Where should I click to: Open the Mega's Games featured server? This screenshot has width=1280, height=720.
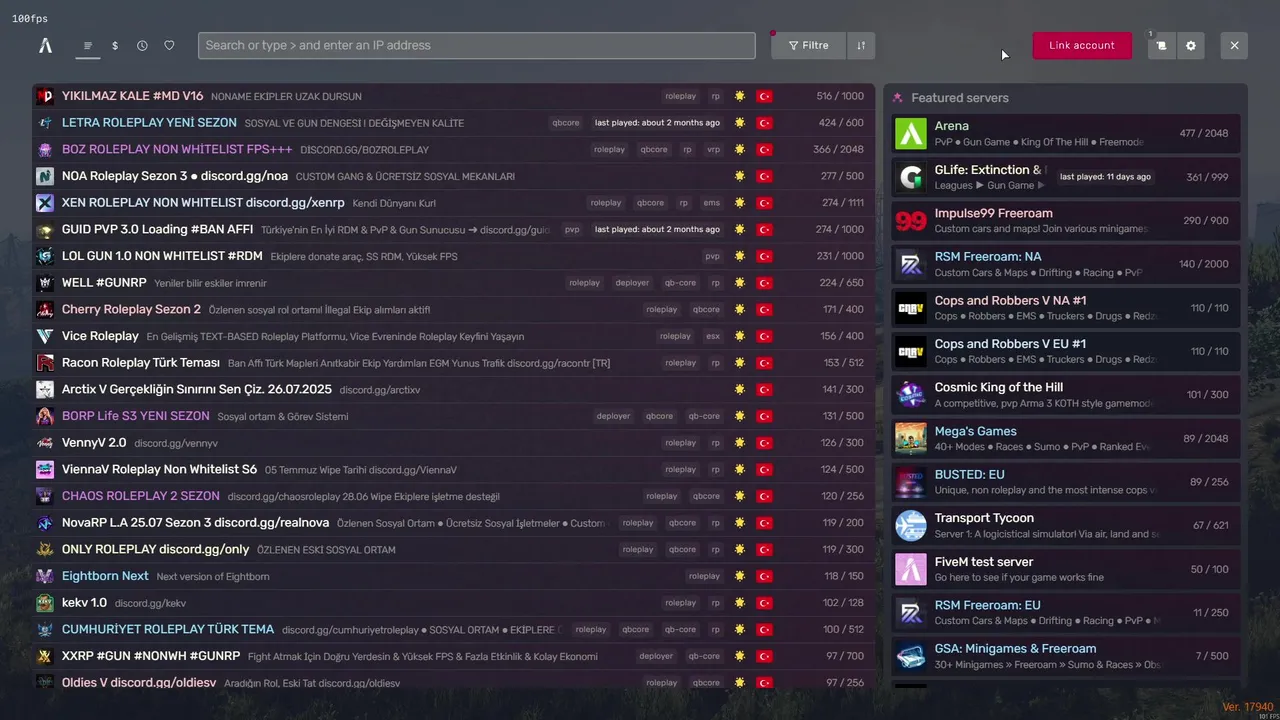click(1066, 438)
